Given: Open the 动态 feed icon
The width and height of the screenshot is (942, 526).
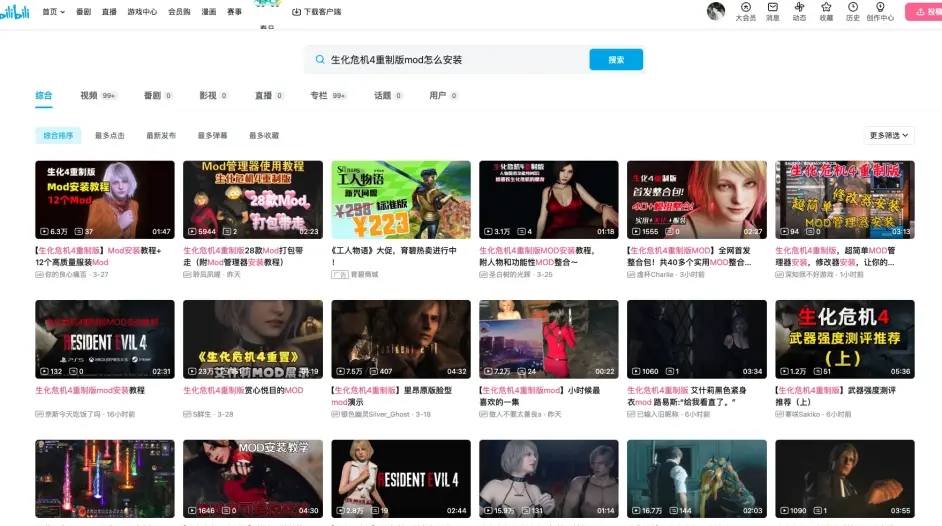Looking at the screenshot, I should tap(799, 11).
